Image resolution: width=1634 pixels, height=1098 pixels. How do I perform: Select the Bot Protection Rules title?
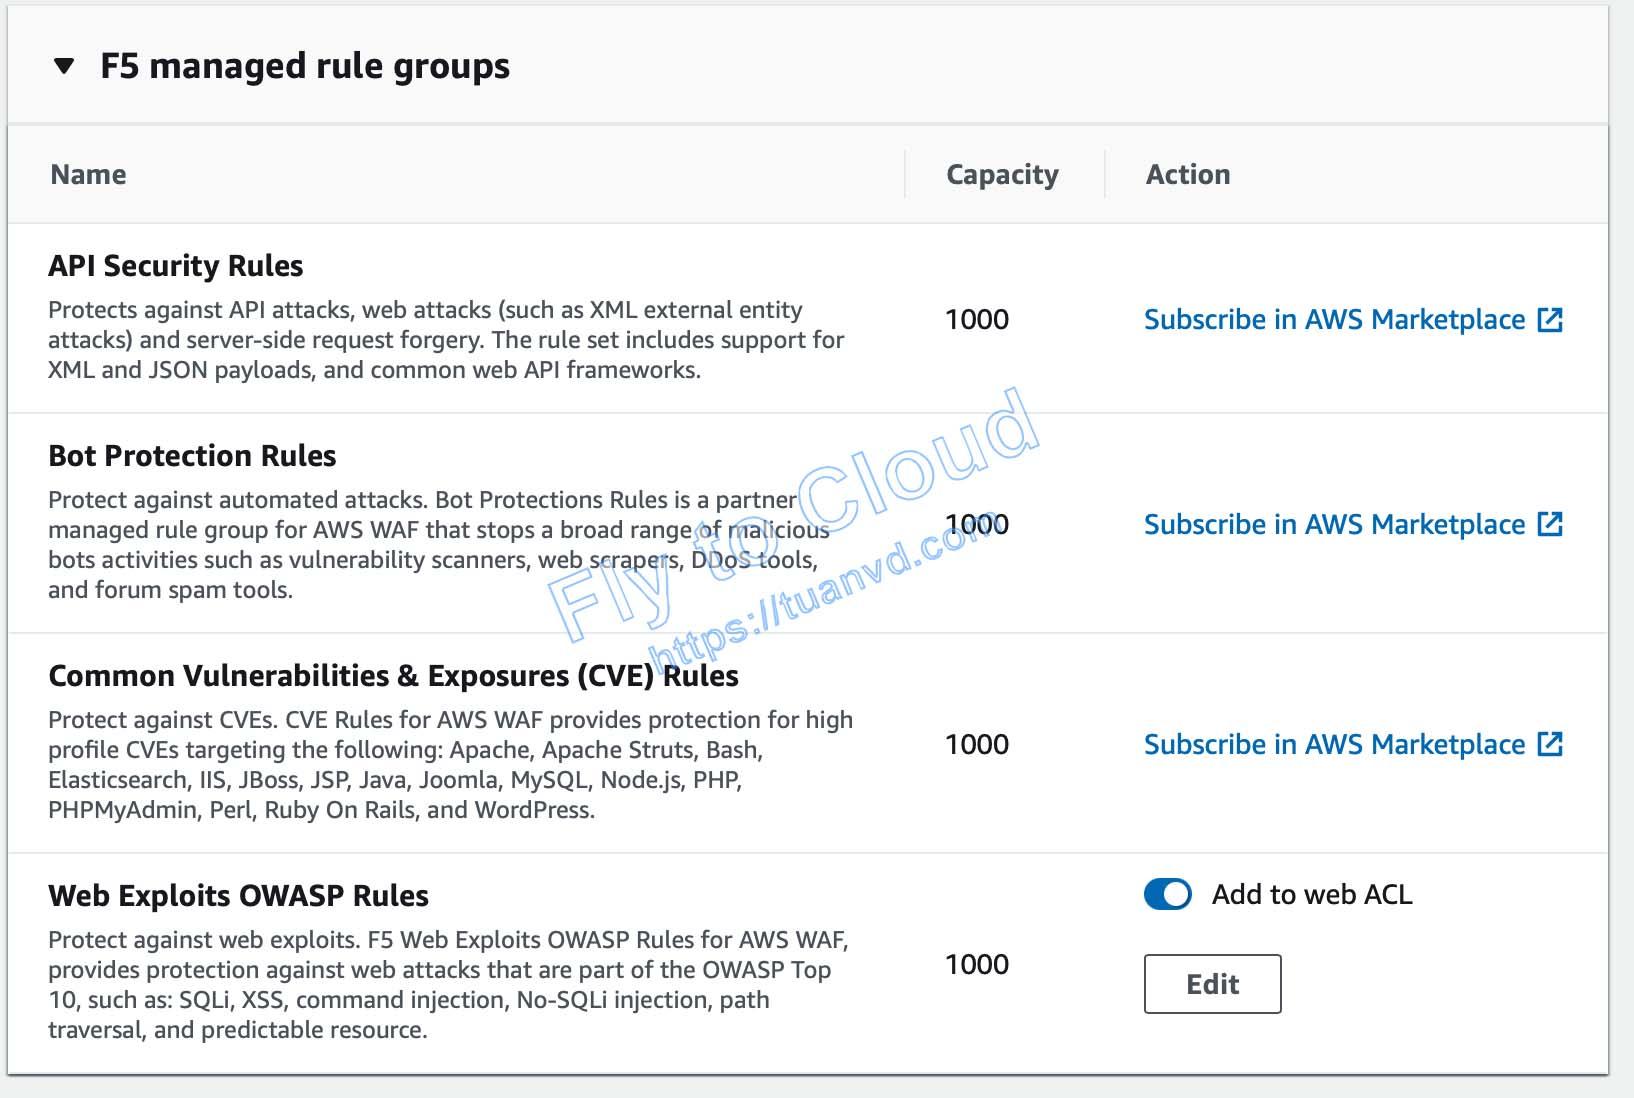192,456
